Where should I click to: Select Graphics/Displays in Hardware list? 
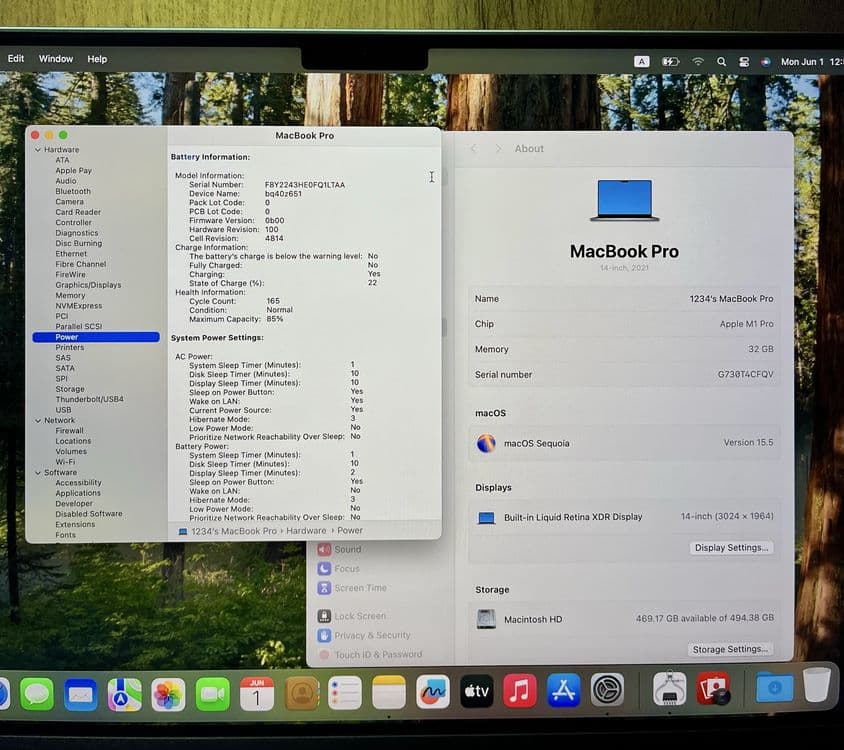coord(88,285)
